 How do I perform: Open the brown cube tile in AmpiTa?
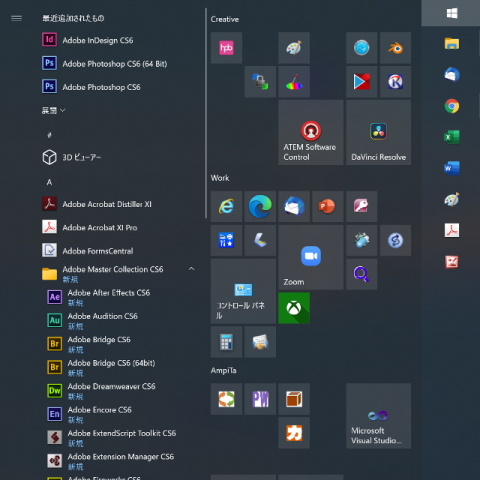[294, 399]
